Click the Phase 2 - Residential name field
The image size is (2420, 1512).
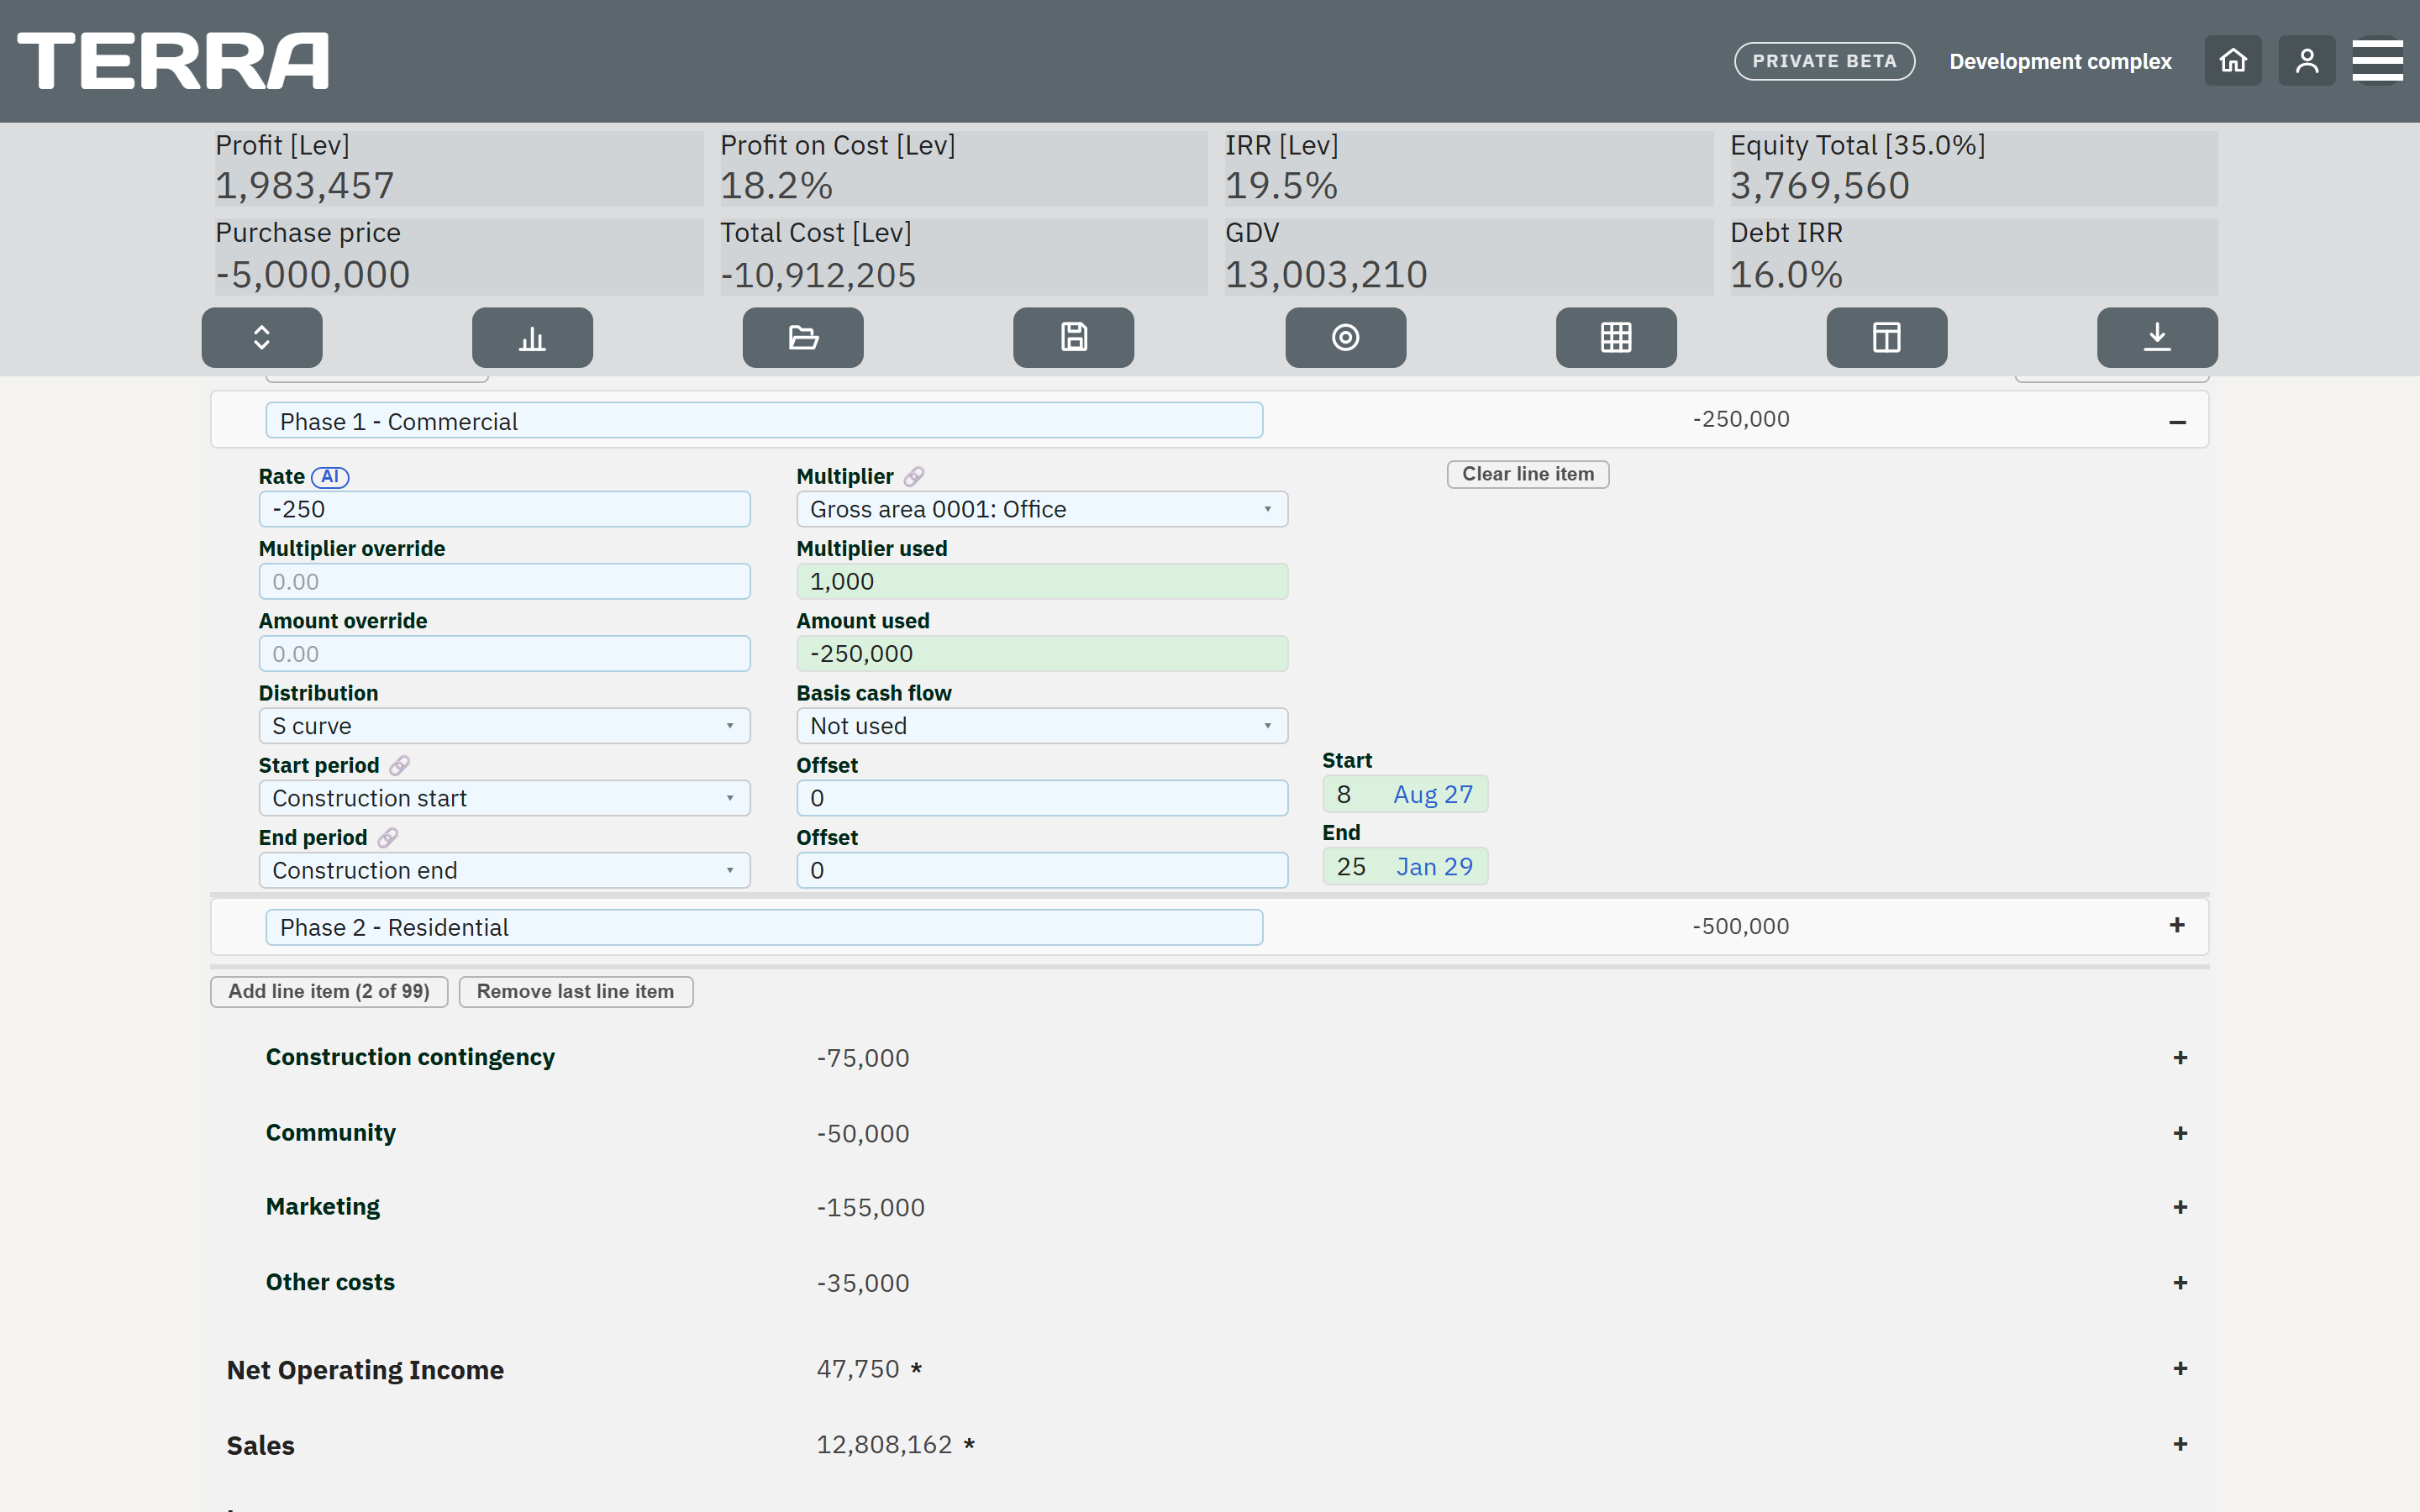click(x=764, y=927)
